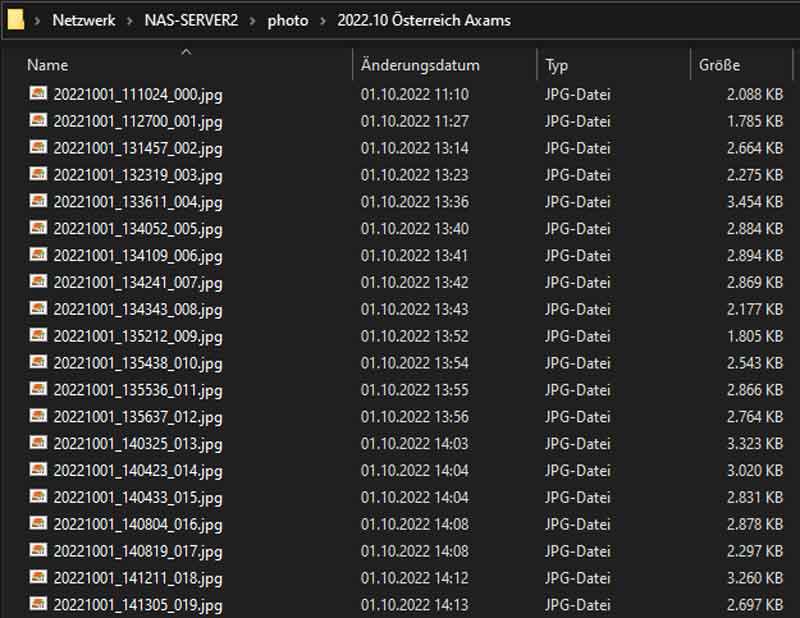The height and width of the screenshot is (618, 800).
Task: Click the size value 2.088 KB
Action: point(755,94)
